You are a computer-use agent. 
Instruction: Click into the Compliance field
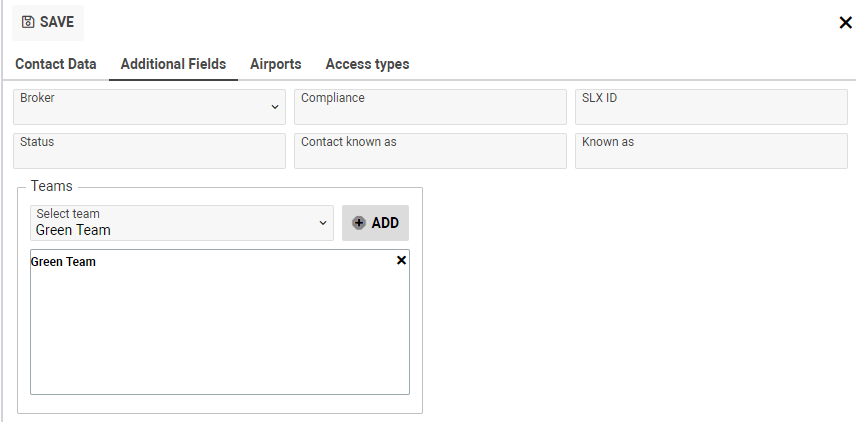[430, 107]
